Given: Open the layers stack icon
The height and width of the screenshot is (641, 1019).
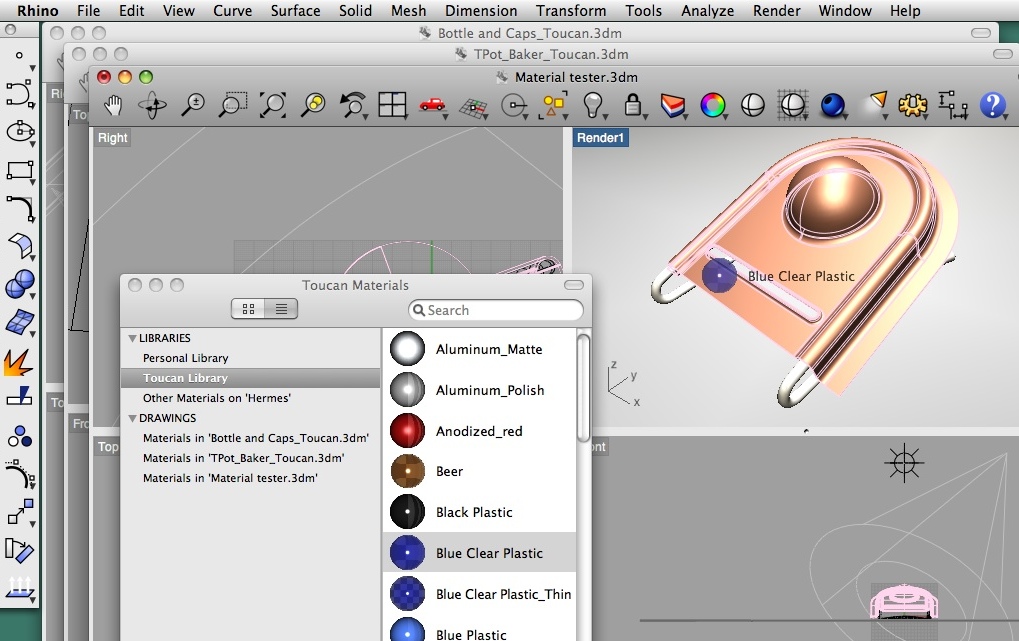Looking at the screenshot, I should (673, 104).
